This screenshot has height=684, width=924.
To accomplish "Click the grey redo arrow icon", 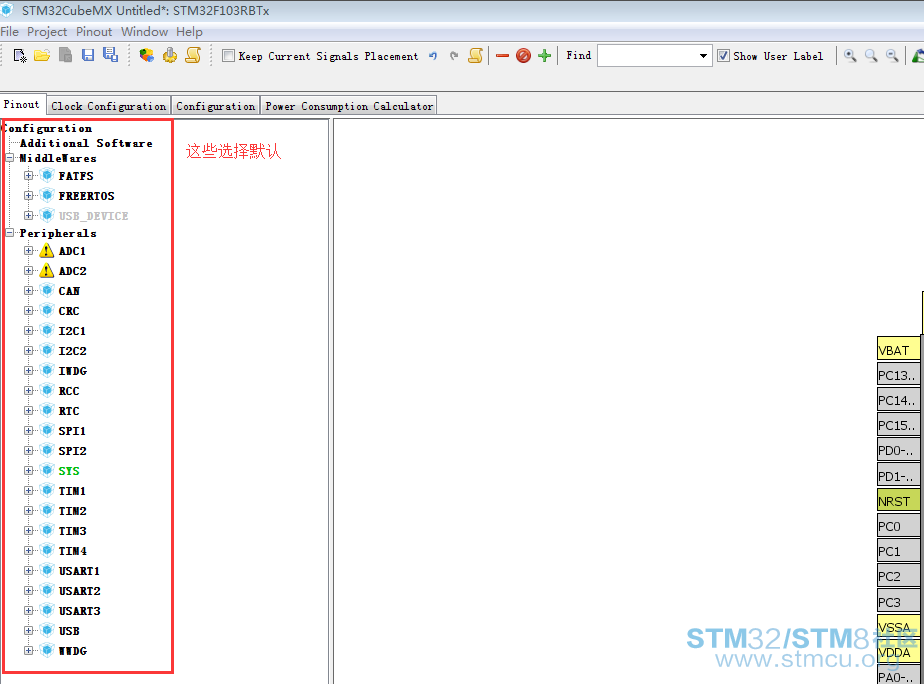I will (x=454, y=56).
